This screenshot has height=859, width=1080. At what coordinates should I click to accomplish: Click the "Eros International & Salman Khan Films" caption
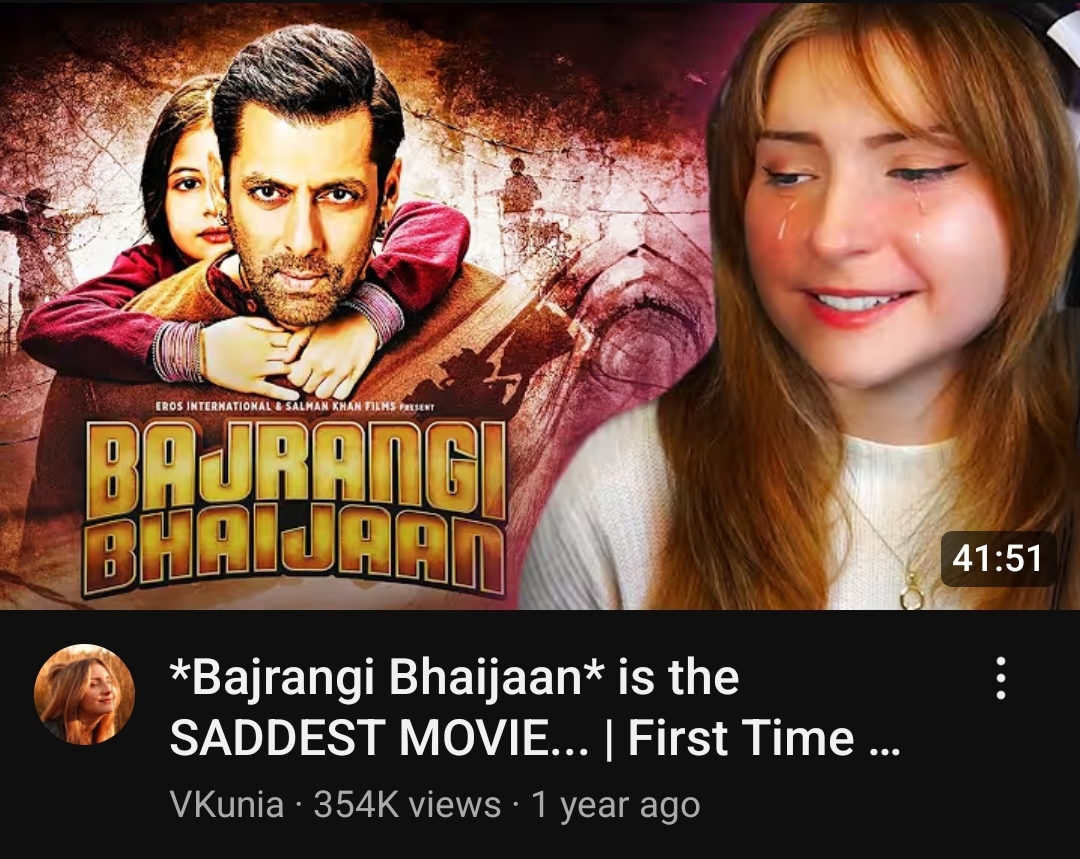click(295, 406)
